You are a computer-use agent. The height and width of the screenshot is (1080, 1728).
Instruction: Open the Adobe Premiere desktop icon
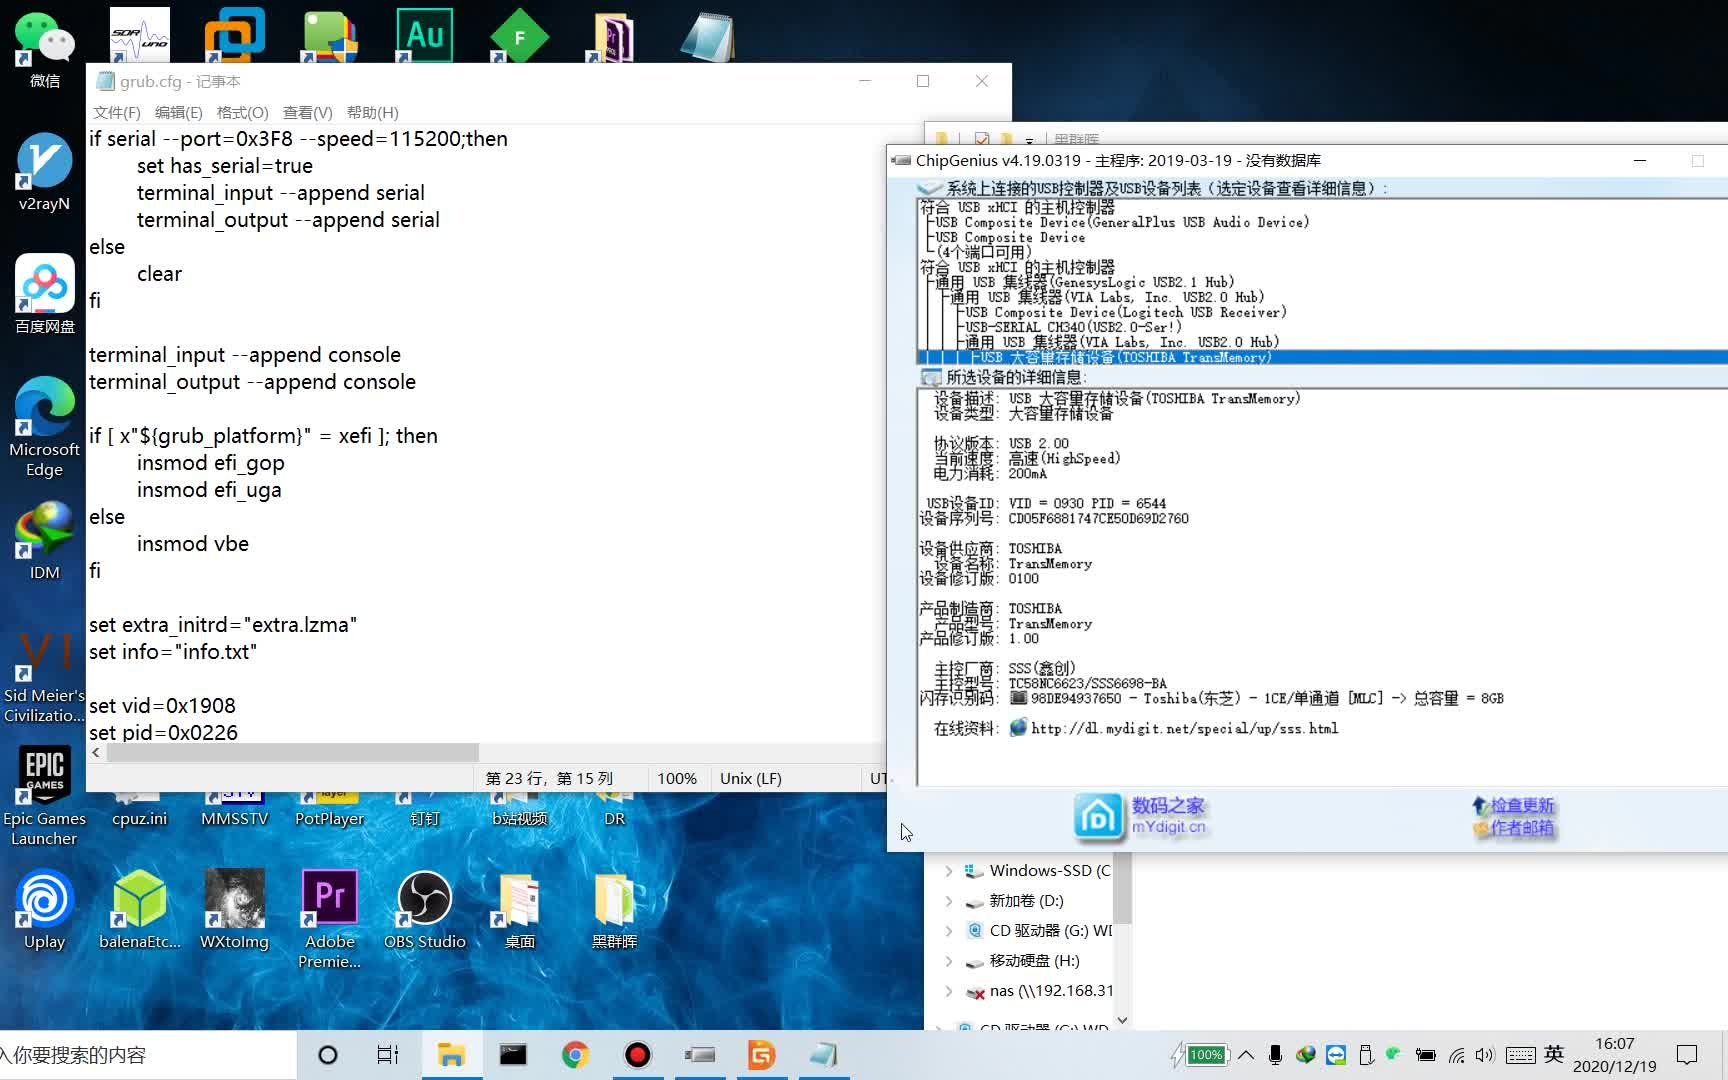pyautogui.click(x=329, y=919)
